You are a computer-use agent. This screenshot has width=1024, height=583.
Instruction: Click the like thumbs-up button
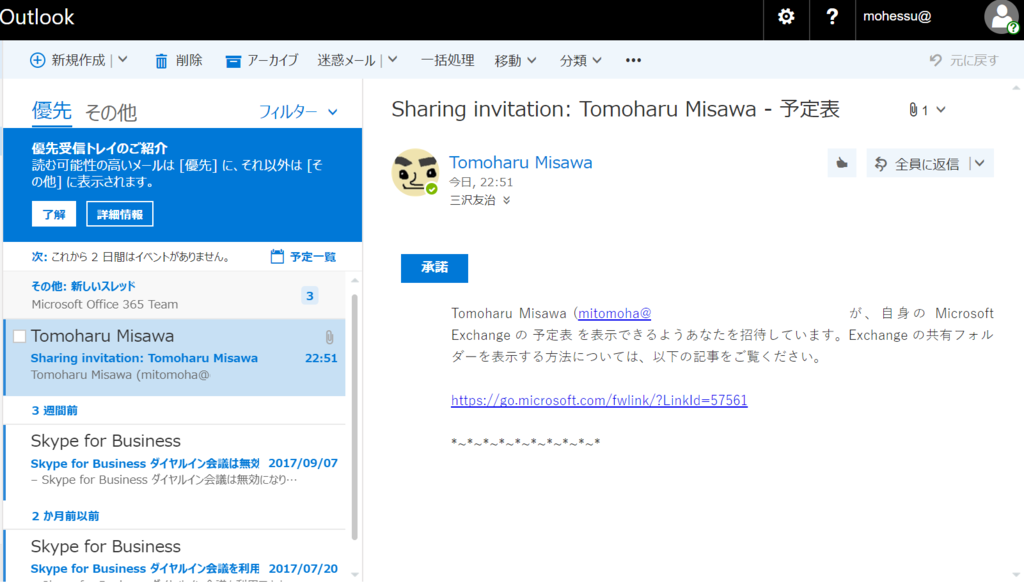(x=842, y=163)
